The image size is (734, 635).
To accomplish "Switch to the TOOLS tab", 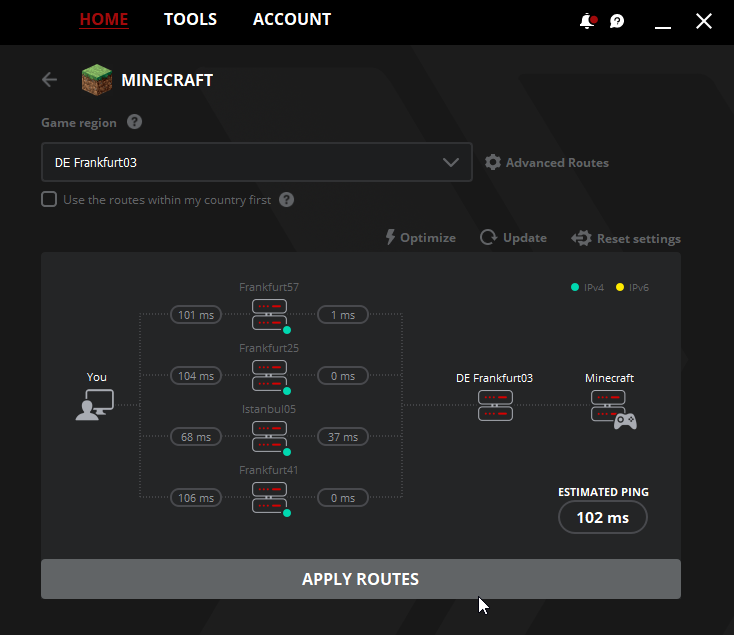I will (x=190, y=19).
